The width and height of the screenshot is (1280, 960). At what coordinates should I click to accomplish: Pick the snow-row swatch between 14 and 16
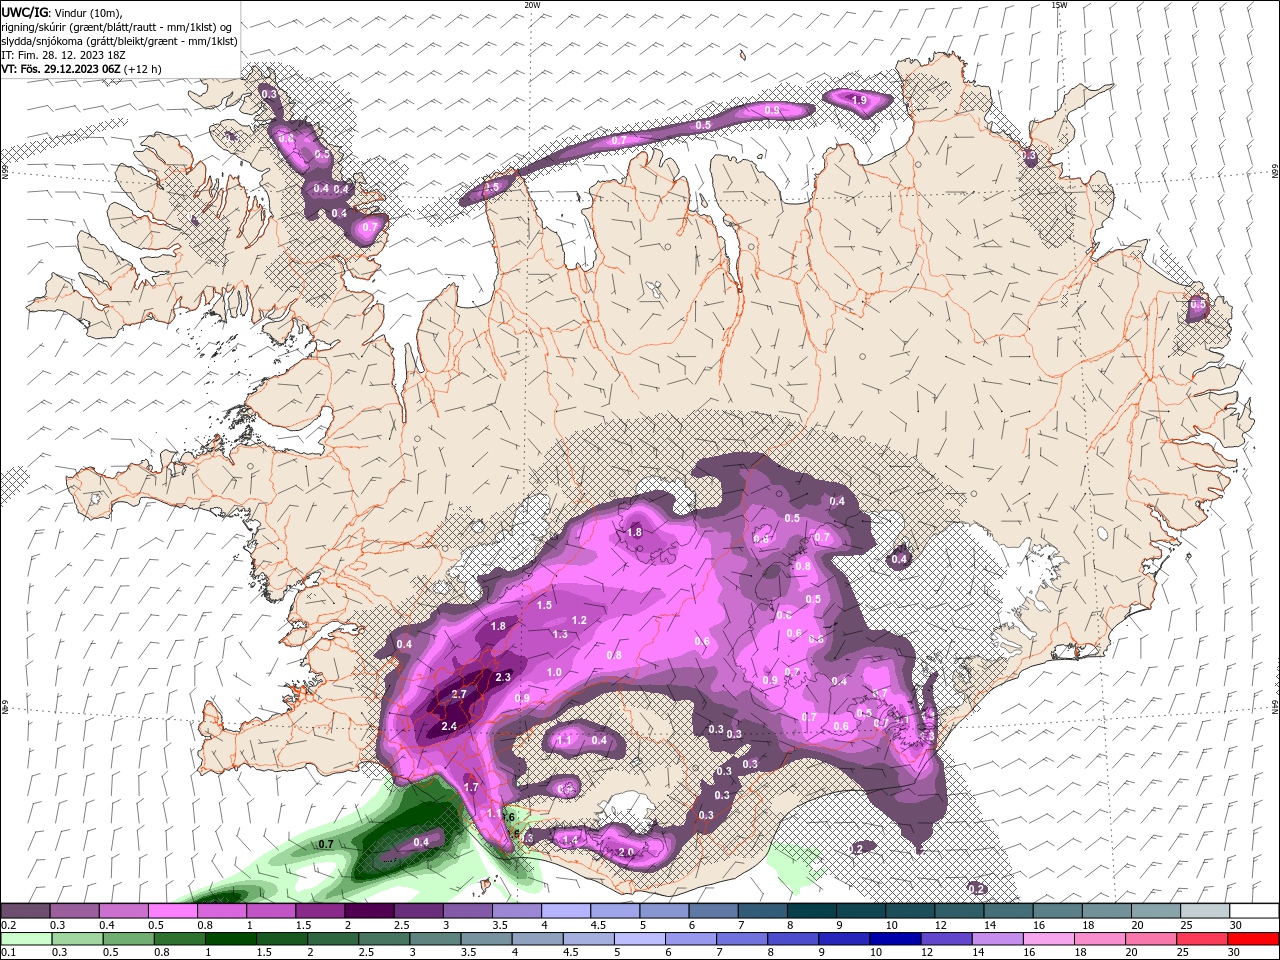pyautogui.click(x=1008, y=911)
